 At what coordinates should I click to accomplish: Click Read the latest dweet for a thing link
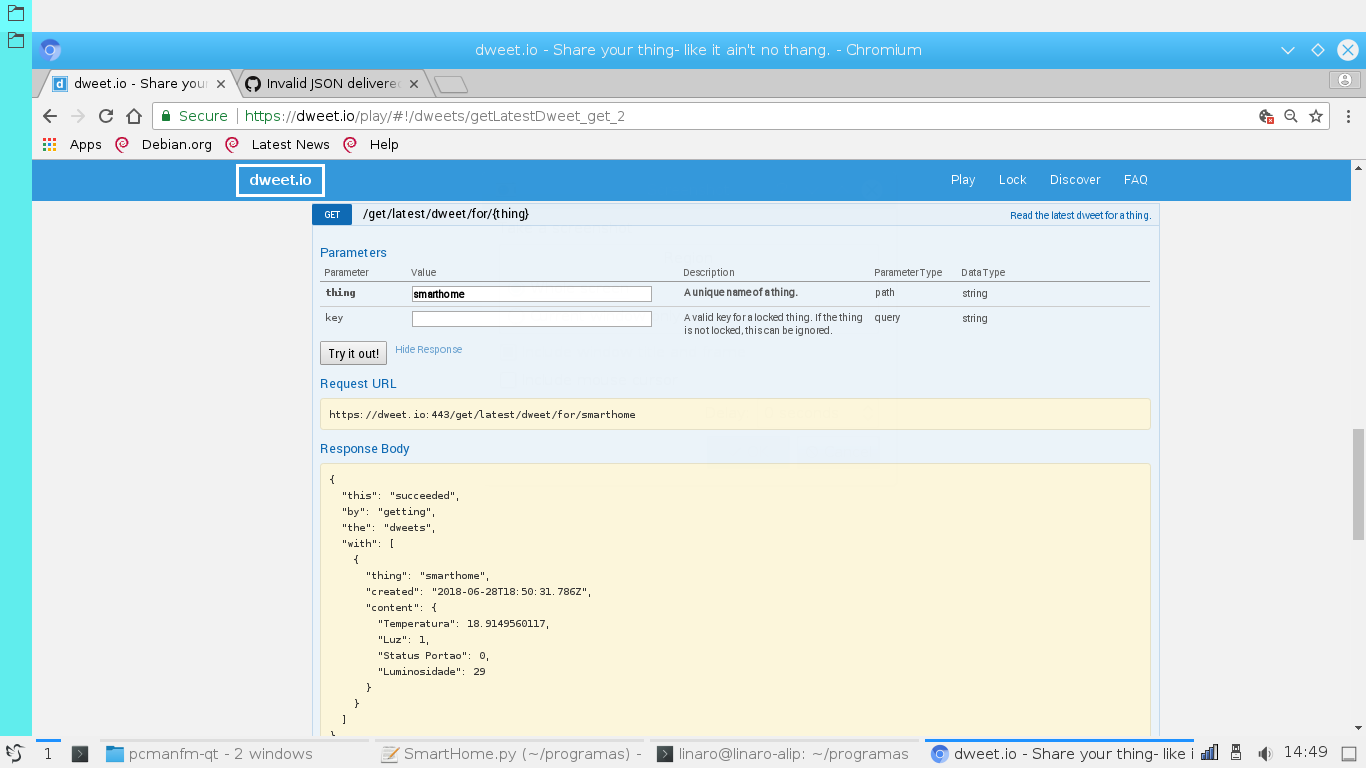1081,215
